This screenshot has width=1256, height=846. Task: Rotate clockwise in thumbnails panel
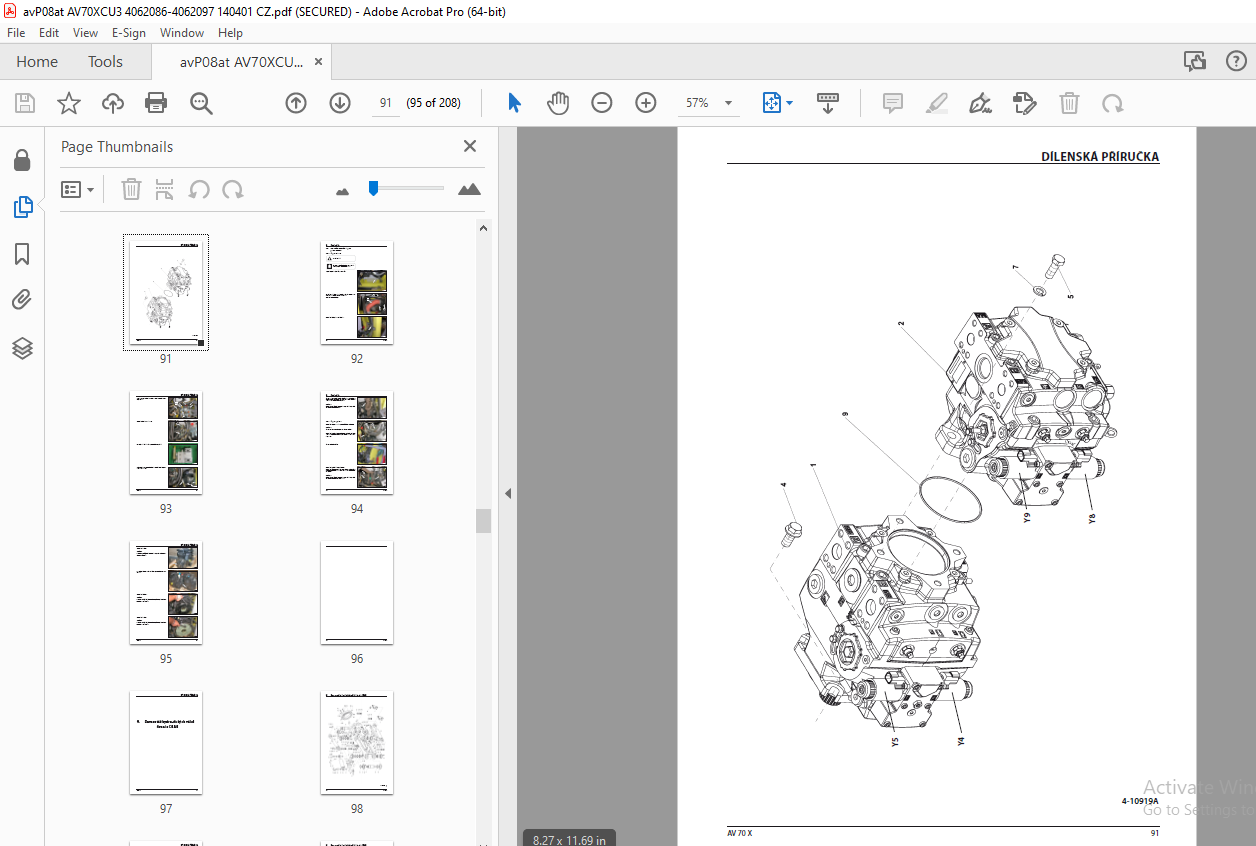233,189
